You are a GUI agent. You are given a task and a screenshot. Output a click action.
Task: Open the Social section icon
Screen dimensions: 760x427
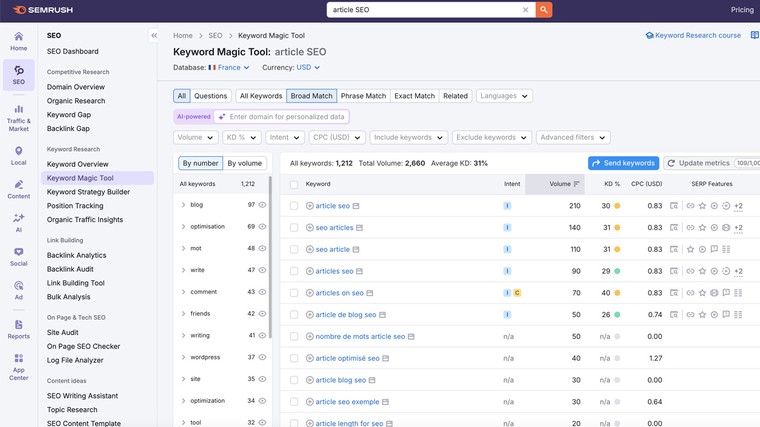tap(18, 257)
